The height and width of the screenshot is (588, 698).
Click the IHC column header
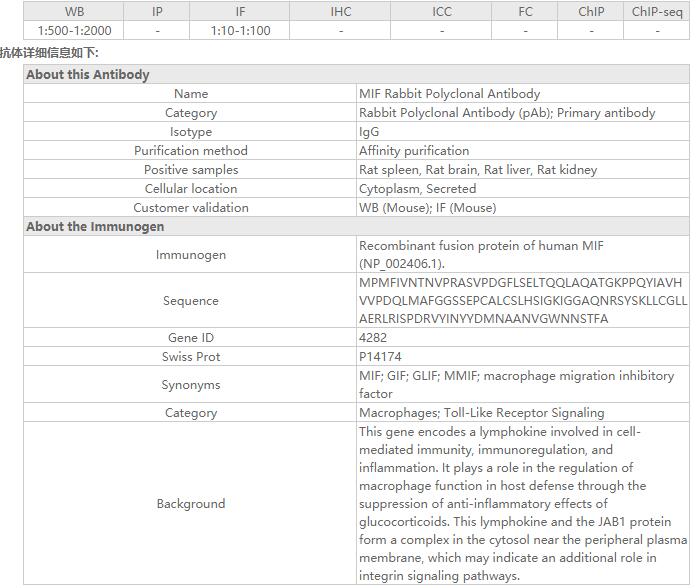click(341, 12)
